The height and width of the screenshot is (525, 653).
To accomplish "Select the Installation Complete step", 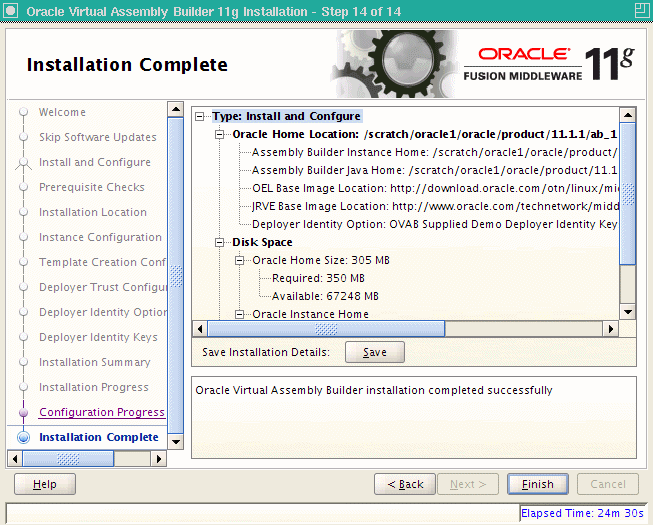I will point(99,437).
